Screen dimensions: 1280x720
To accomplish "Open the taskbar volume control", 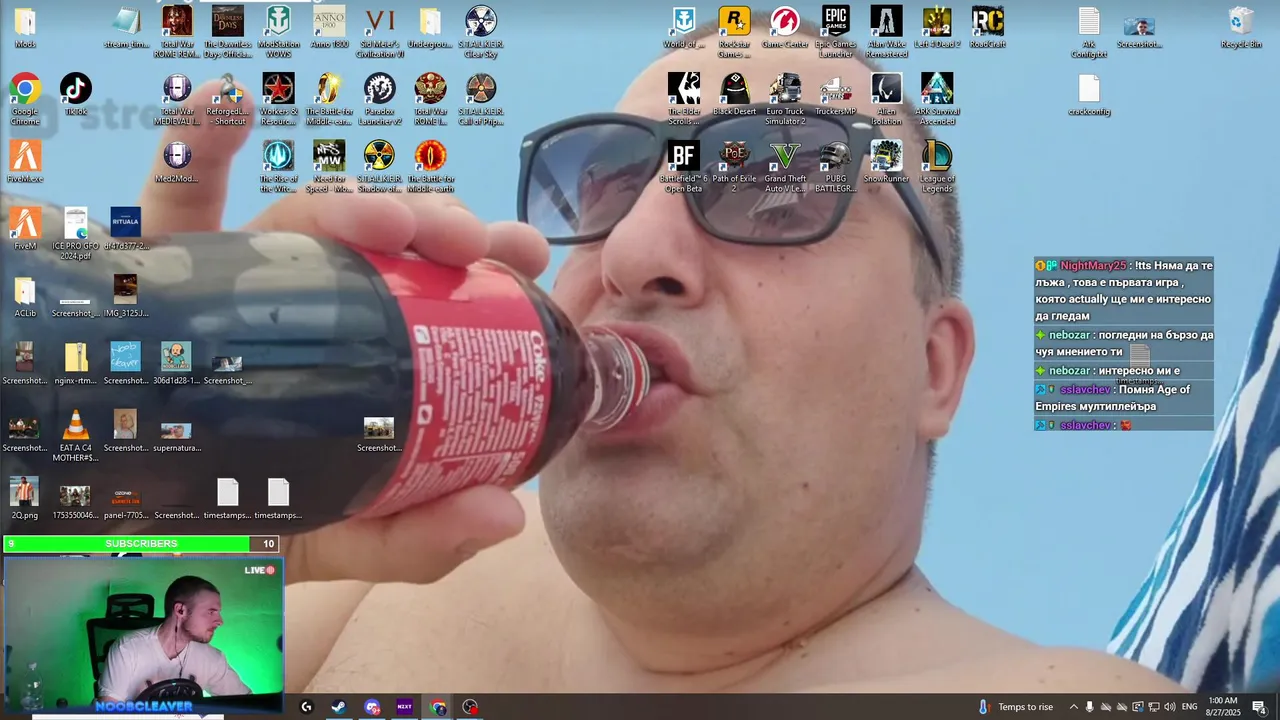I will click(1170, 707).
